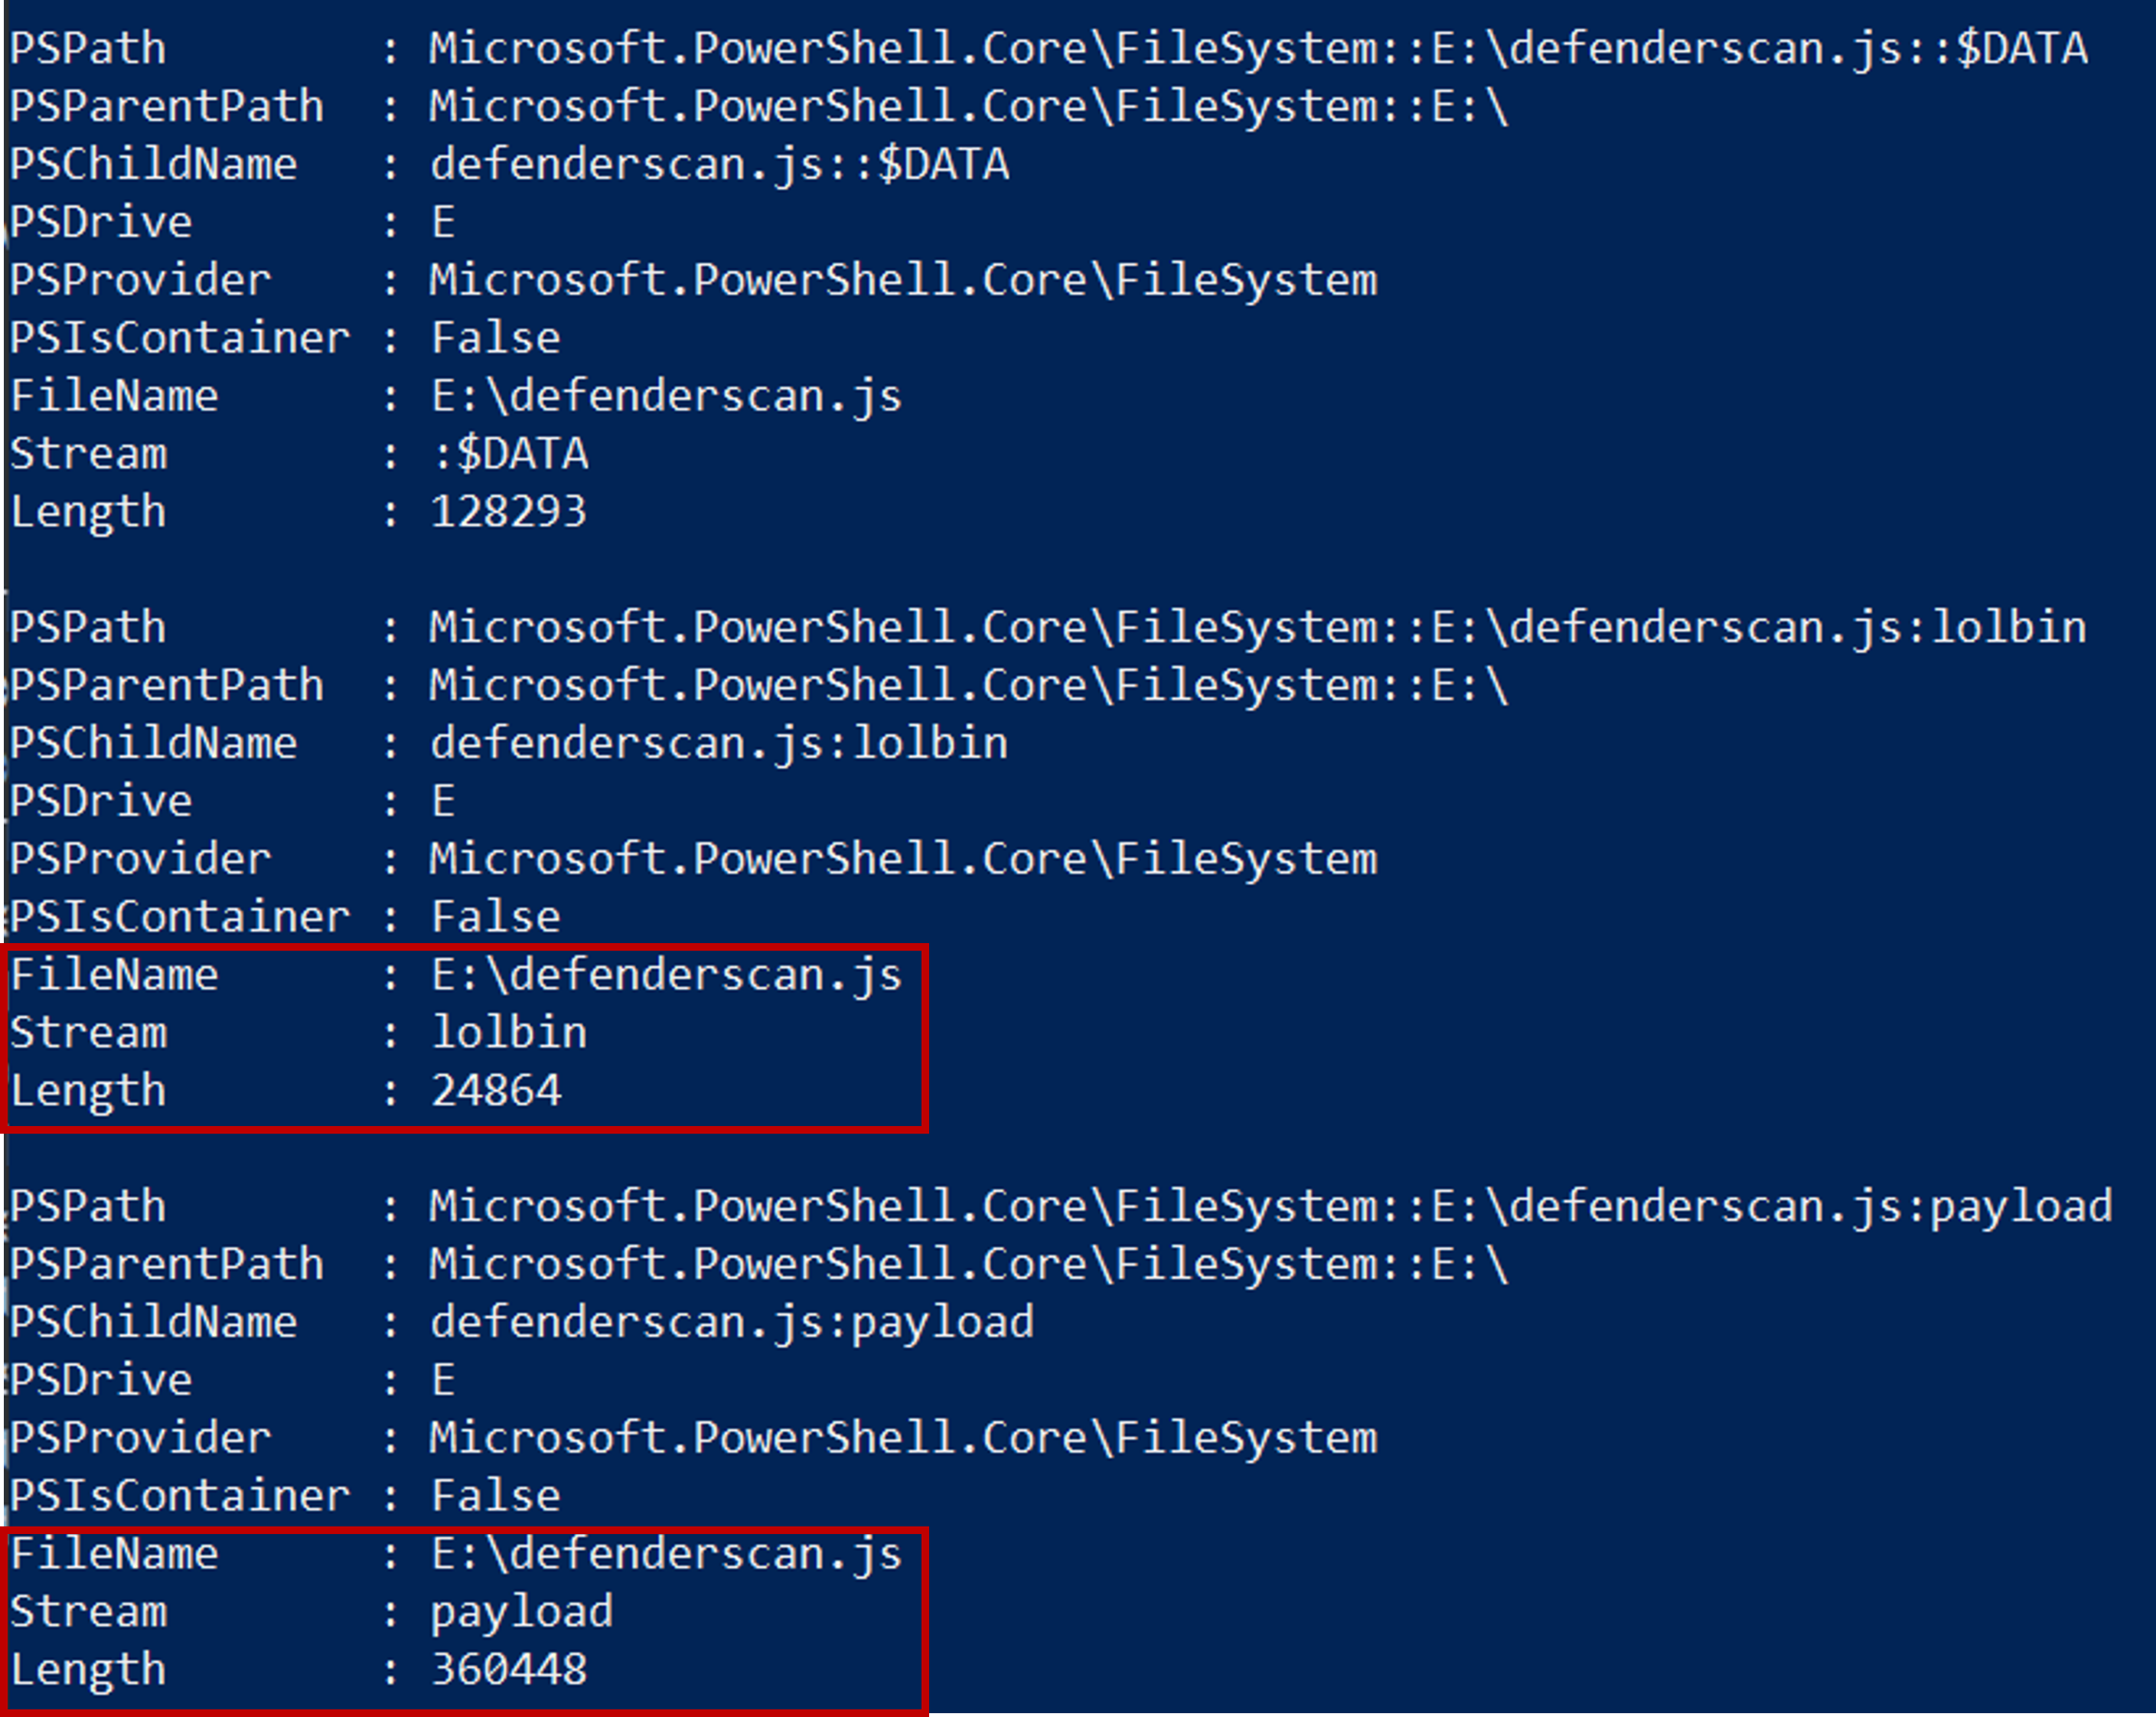The width and height of the screenshot is (2156, 1717).
Task: Click the Stream value lolbin
Action: [x=509, y=1032]
